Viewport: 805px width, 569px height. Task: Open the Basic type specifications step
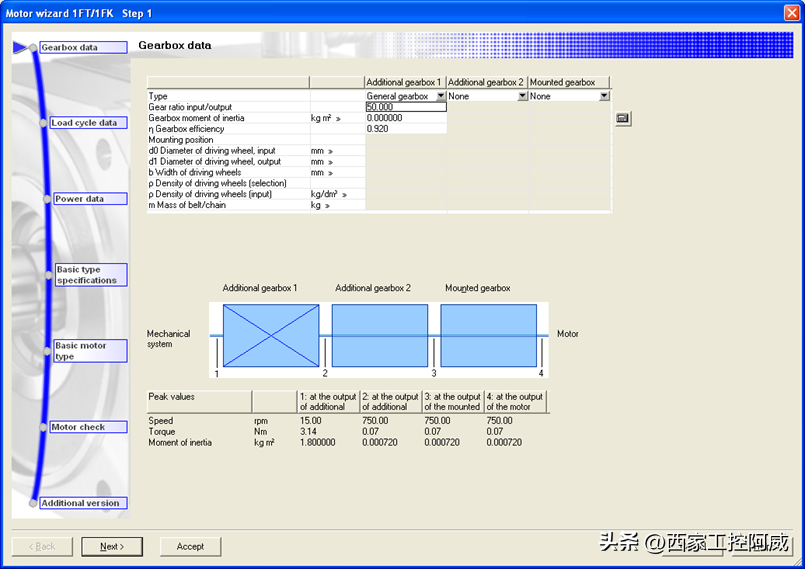click(x=90, y=275)
